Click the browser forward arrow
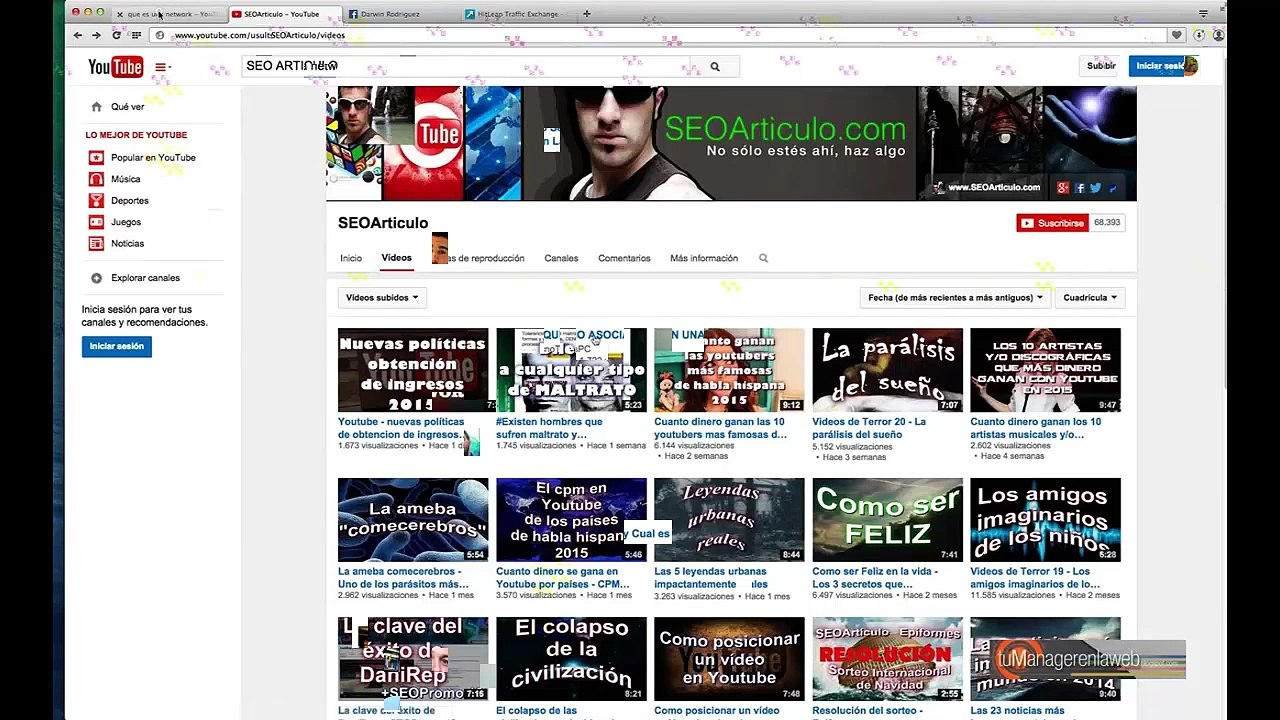This screenshot has height=720, width=1280. click(x=96, y=35)
